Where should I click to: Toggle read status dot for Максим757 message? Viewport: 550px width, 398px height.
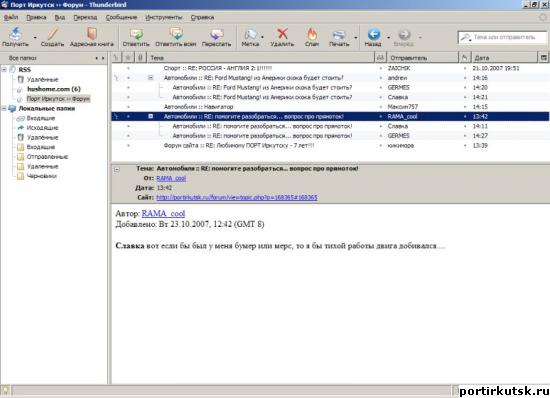click(380, 107)
